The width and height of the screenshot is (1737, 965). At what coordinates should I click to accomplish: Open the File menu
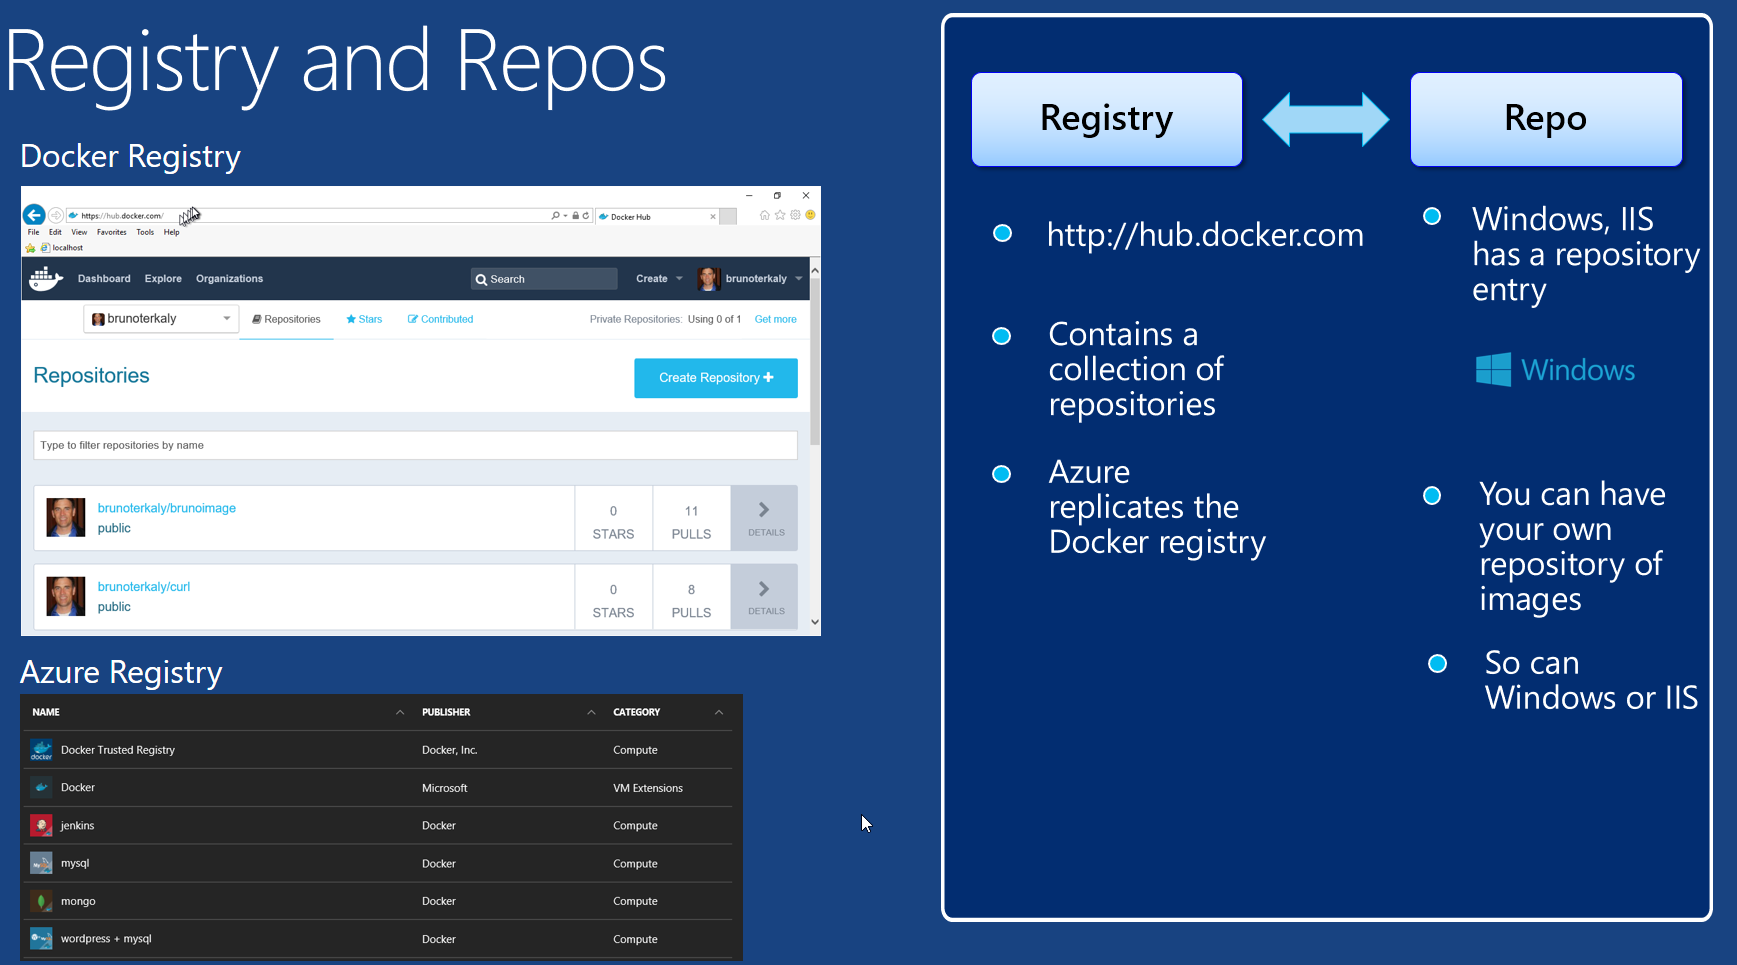pos(33,232)
